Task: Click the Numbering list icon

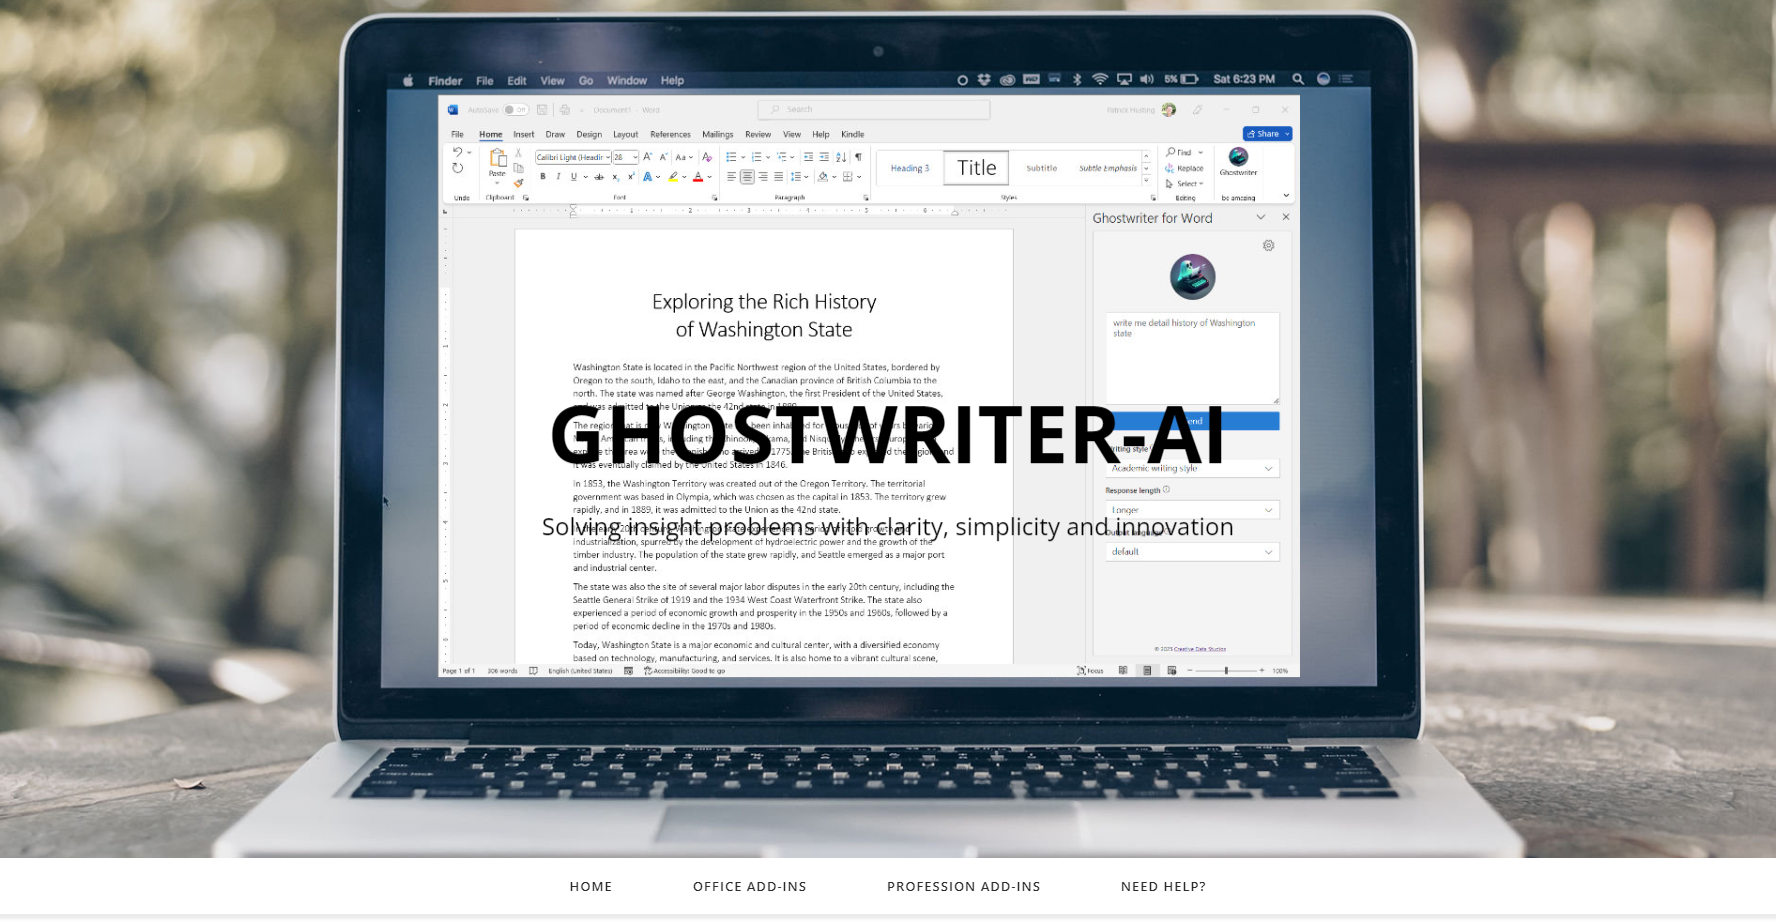Action: (757, 157)
